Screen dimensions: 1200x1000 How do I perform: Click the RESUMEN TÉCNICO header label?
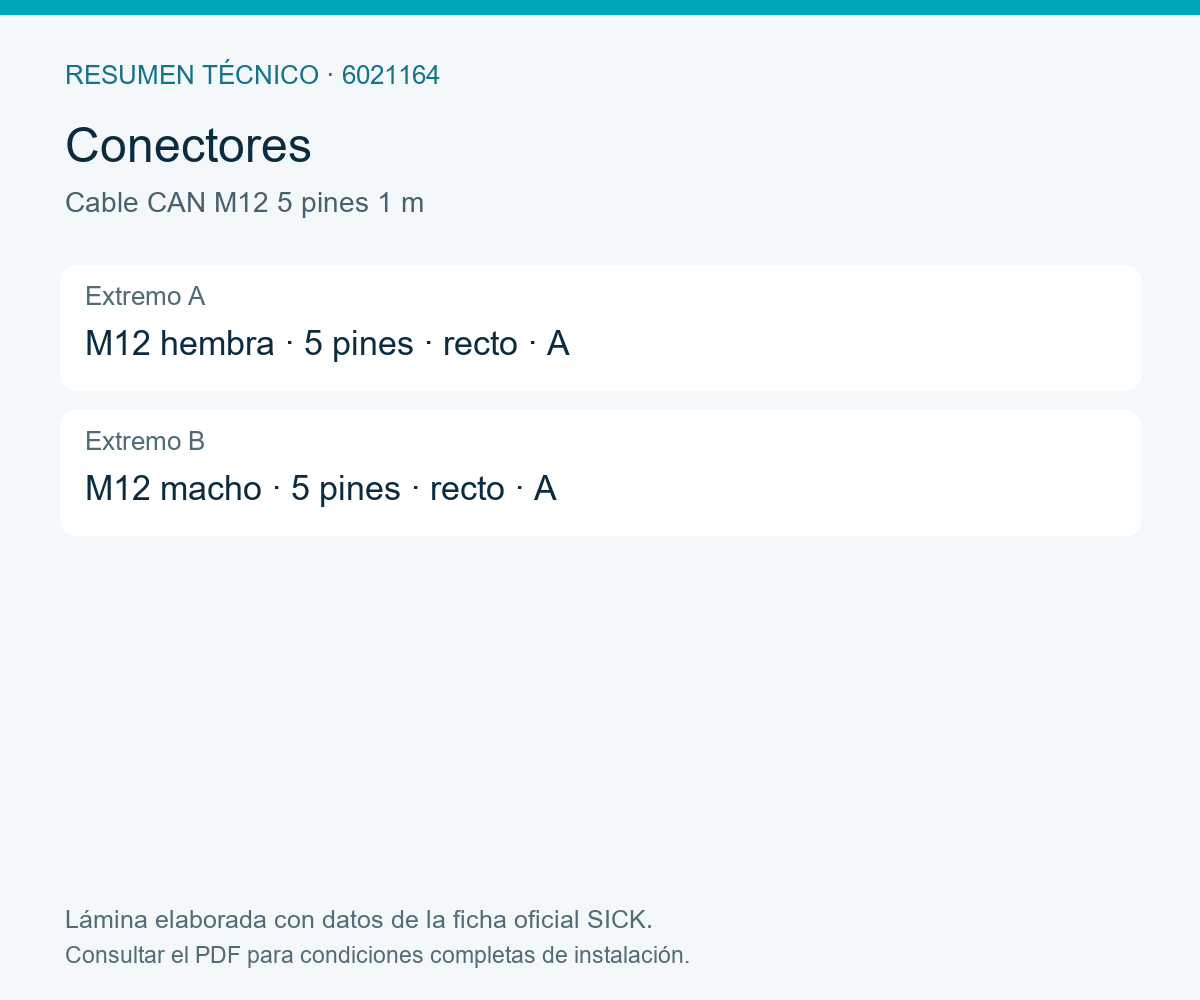coord(192,75)
